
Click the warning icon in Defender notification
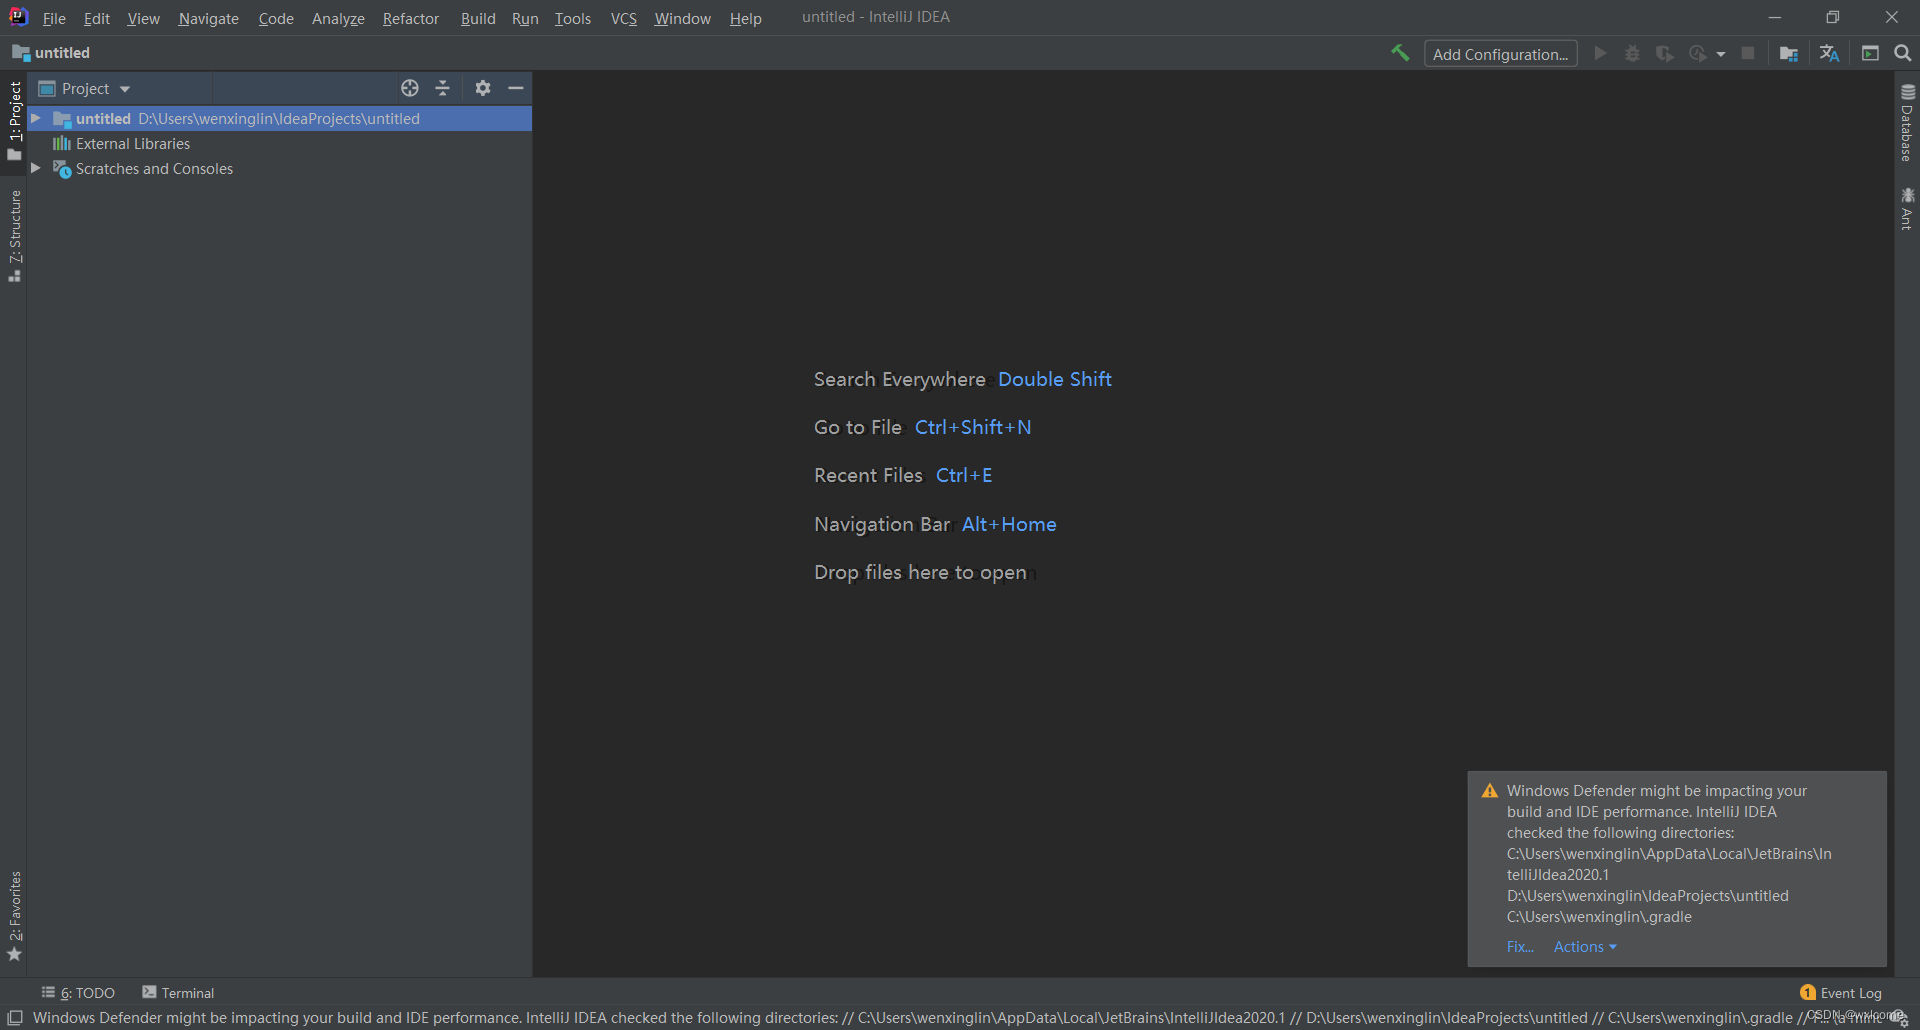click(1489, 790)
